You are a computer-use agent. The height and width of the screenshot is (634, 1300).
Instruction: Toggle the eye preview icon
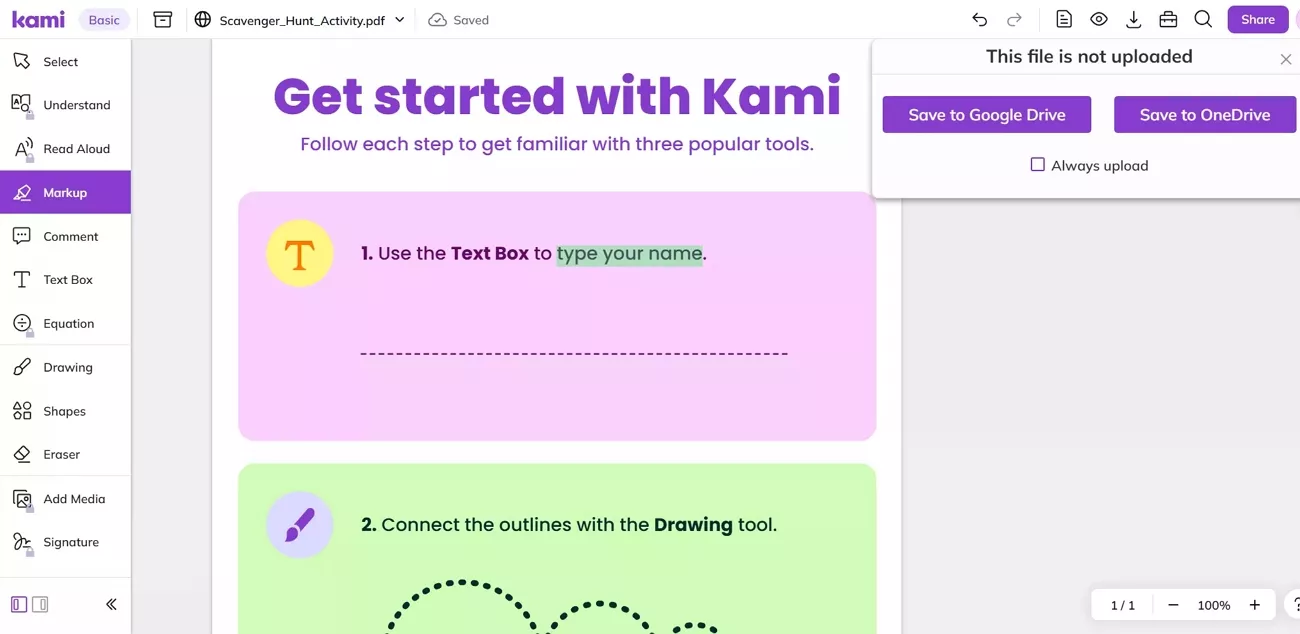[x=1099, y=20]
